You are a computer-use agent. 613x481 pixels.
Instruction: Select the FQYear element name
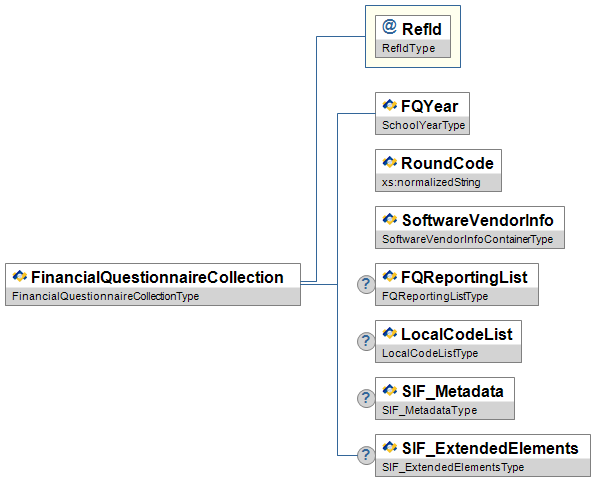coord(430,105)
